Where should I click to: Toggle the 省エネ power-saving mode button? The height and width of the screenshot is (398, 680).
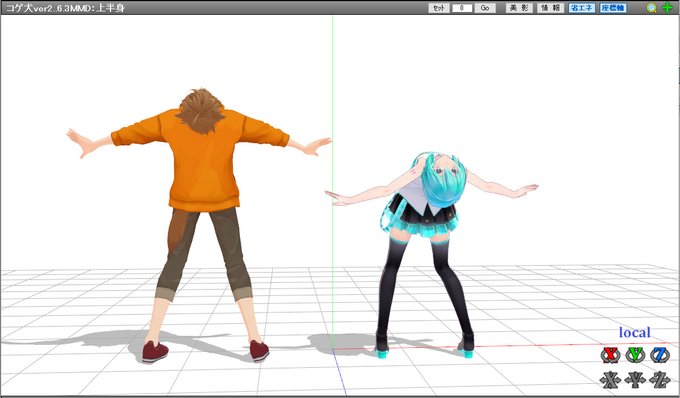(582, 8)
